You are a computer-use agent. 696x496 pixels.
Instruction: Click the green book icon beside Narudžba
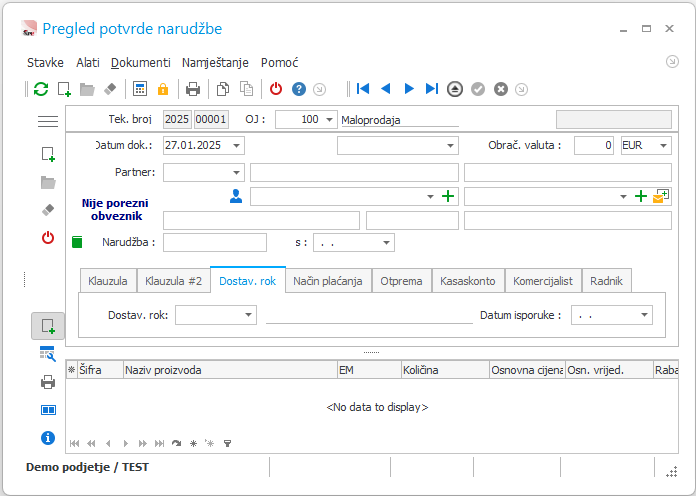click(x=77, y=242)
